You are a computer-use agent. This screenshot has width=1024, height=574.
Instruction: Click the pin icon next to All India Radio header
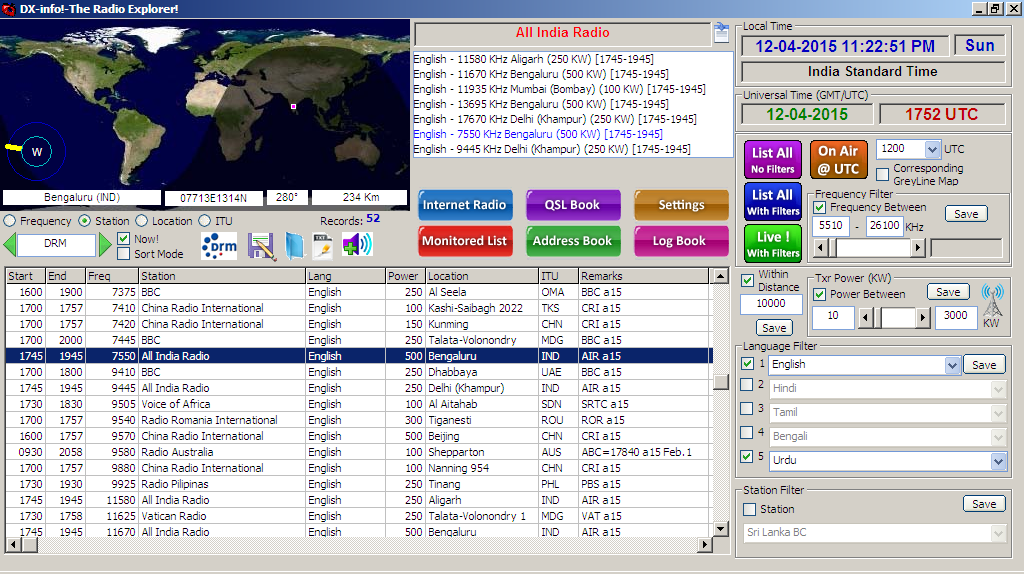[721, 31]
